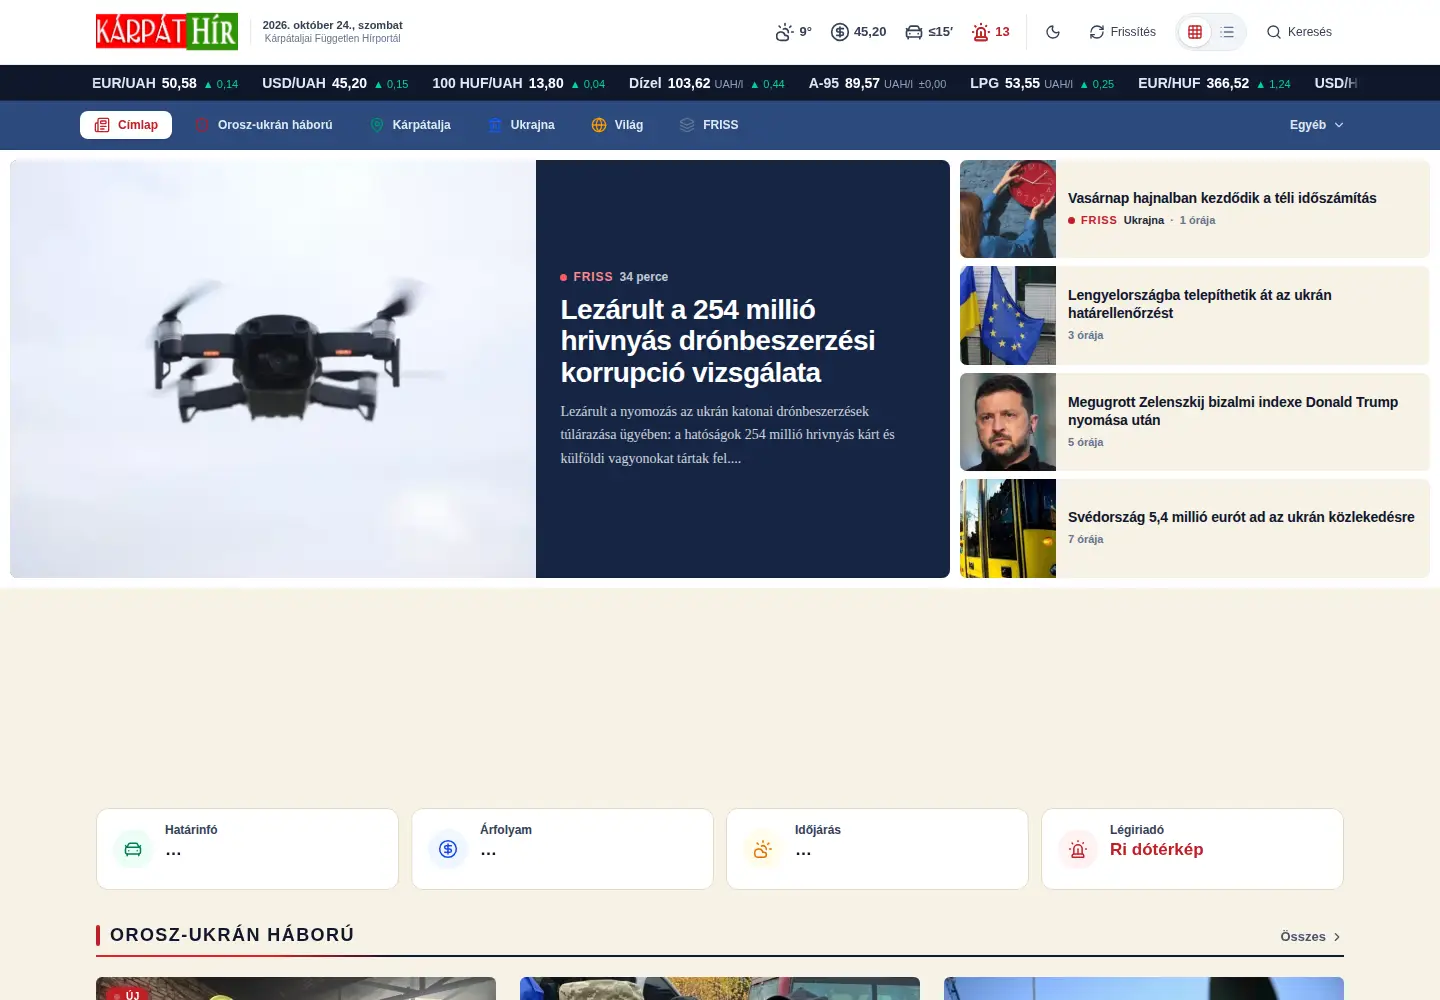Open the Svédország 5,4 millió eurót headline

pos(1241,517)
